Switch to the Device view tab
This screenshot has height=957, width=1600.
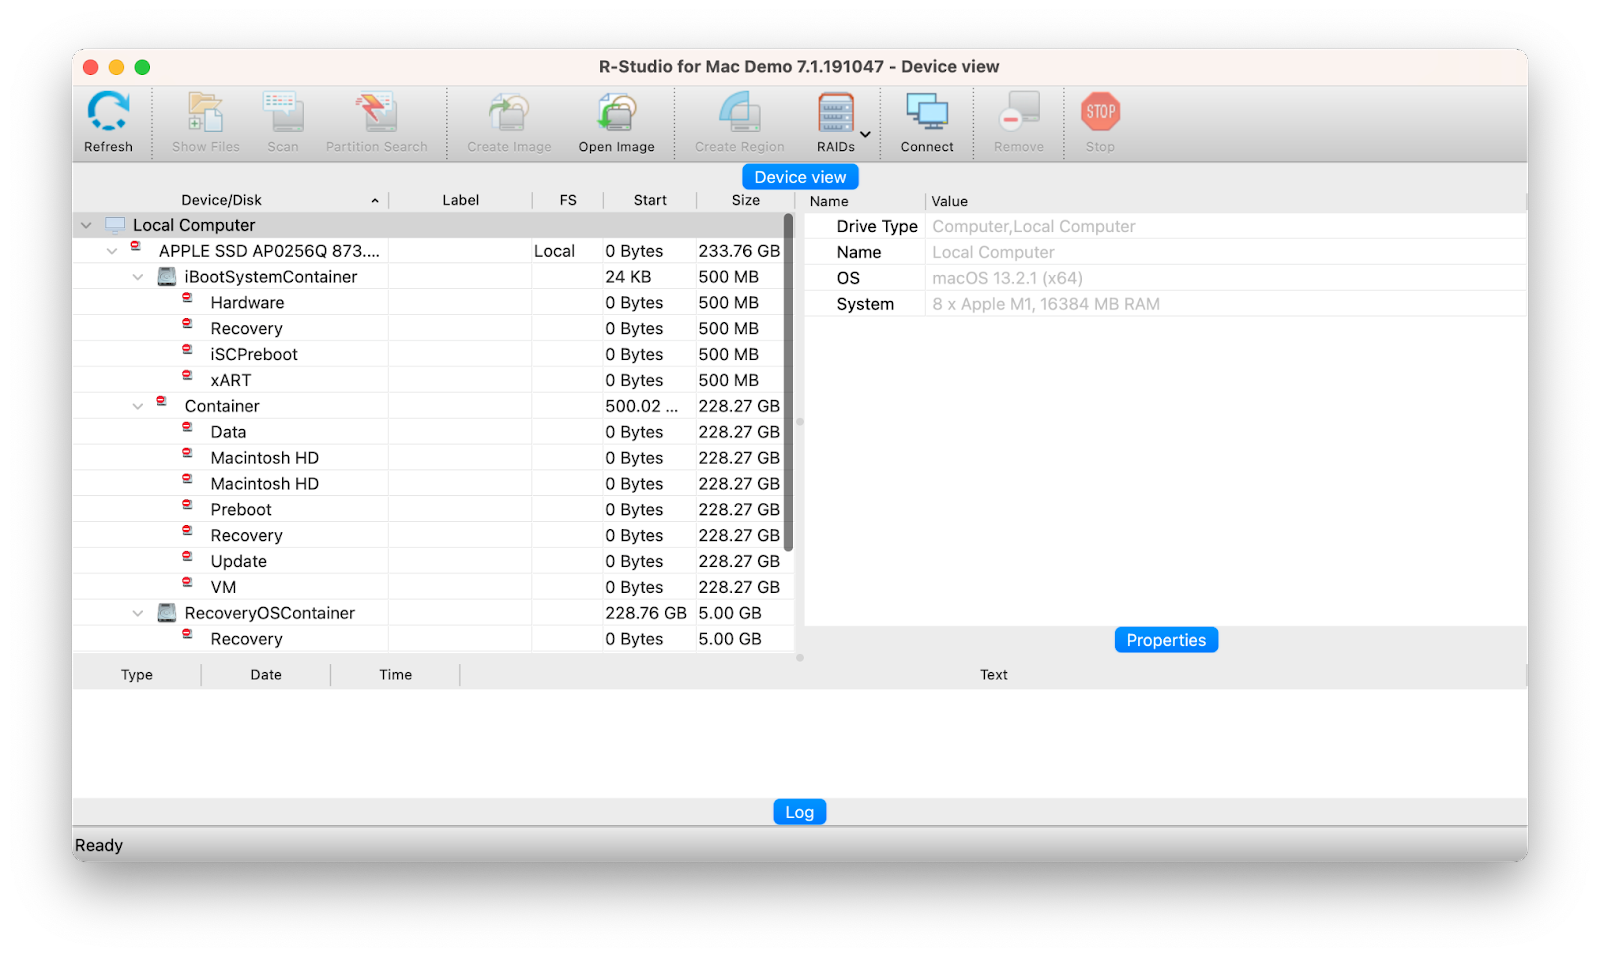pyautogui.click(x=799, y=176)
